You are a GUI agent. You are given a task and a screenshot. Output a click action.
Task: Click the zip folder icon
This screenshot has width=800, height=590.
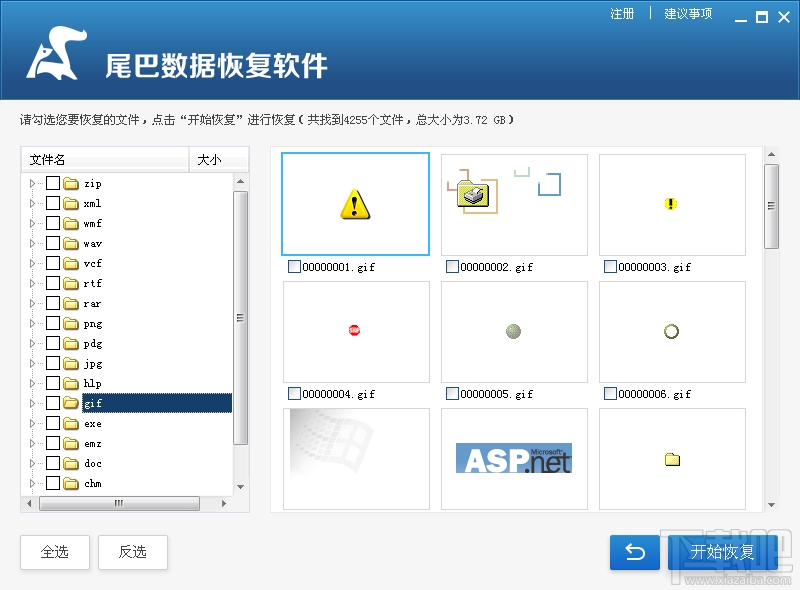[x=71, y=183]
